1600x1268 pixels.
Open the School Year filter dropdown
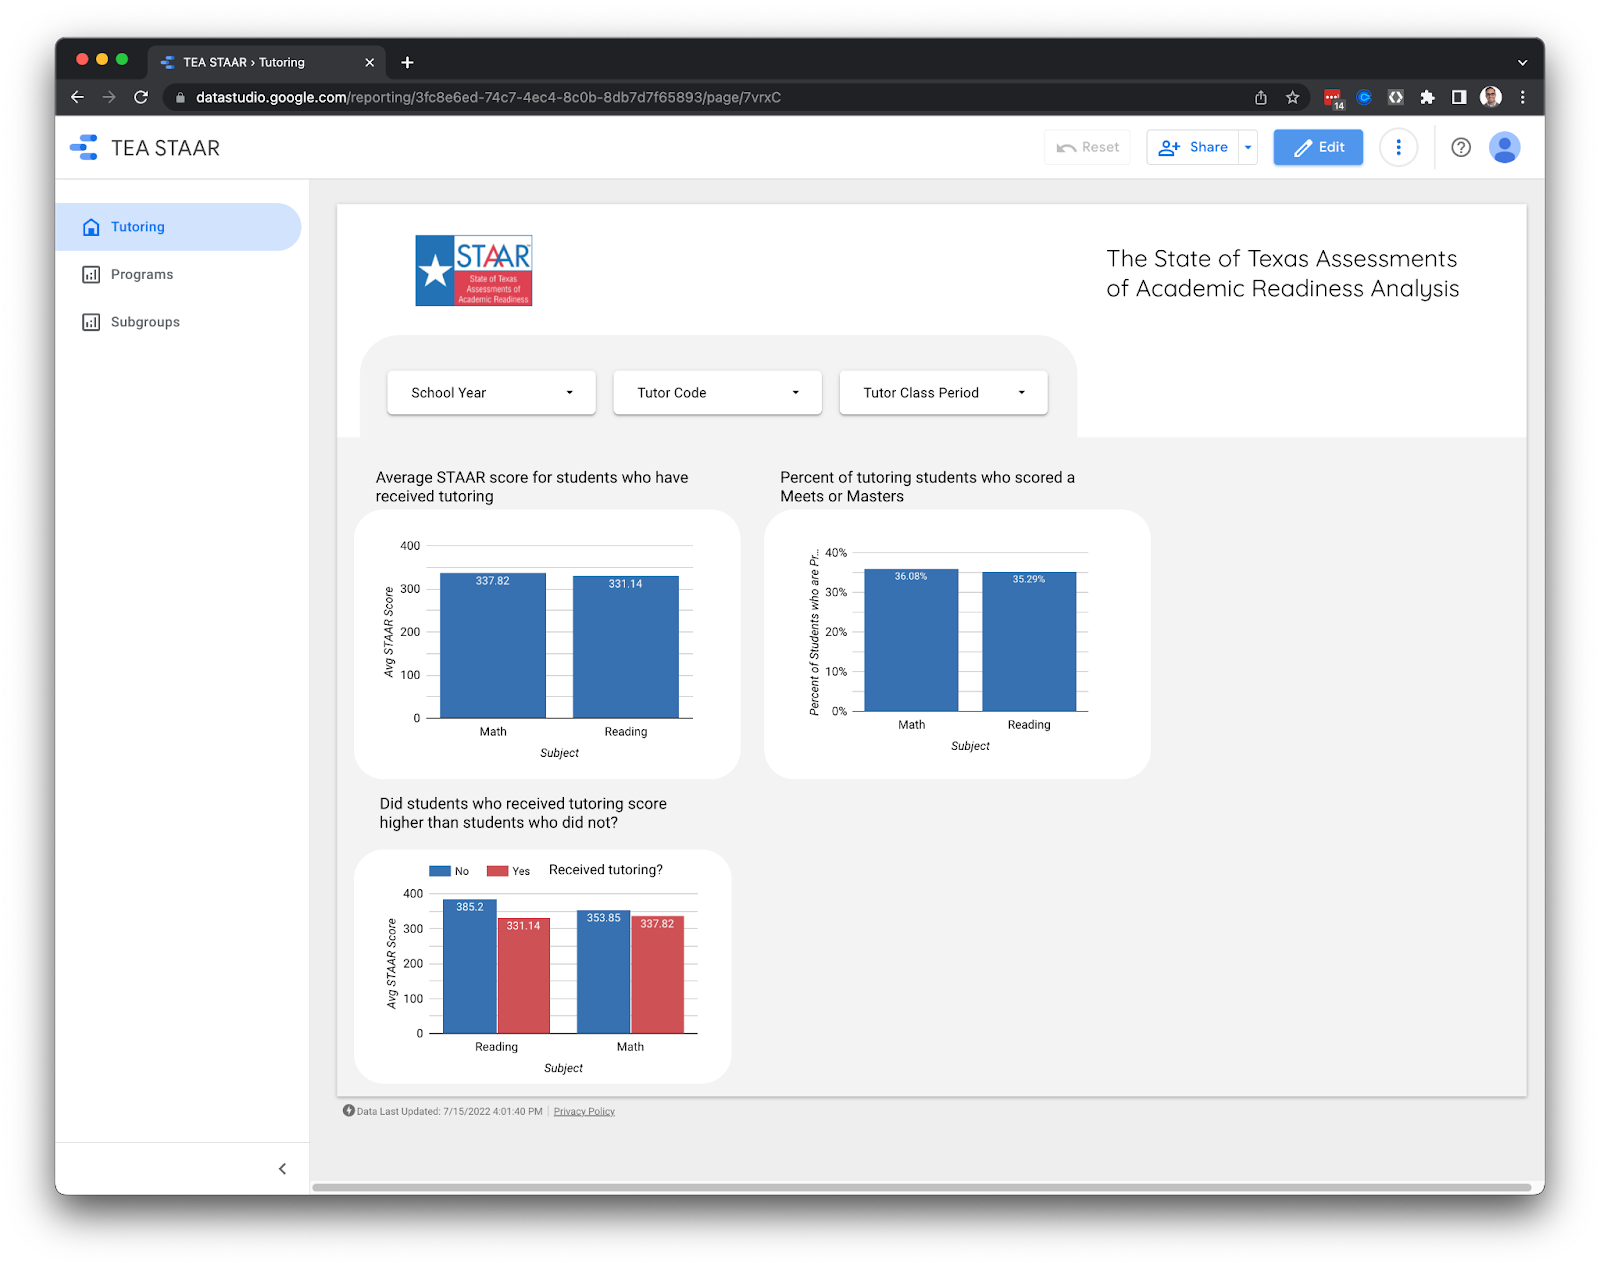(x=490, y=392)
